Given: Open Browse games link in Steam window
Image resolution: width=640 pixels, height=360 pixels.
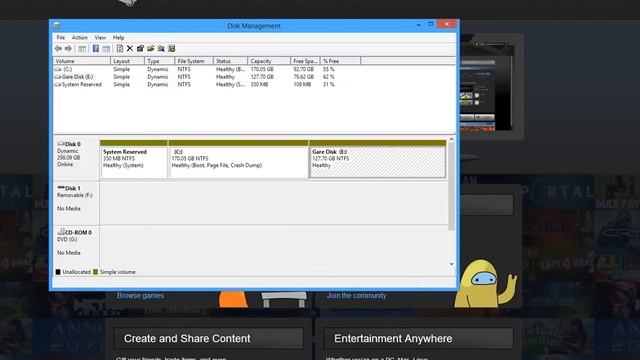Looking at the screenshot, I should click(x=140, y=296).
